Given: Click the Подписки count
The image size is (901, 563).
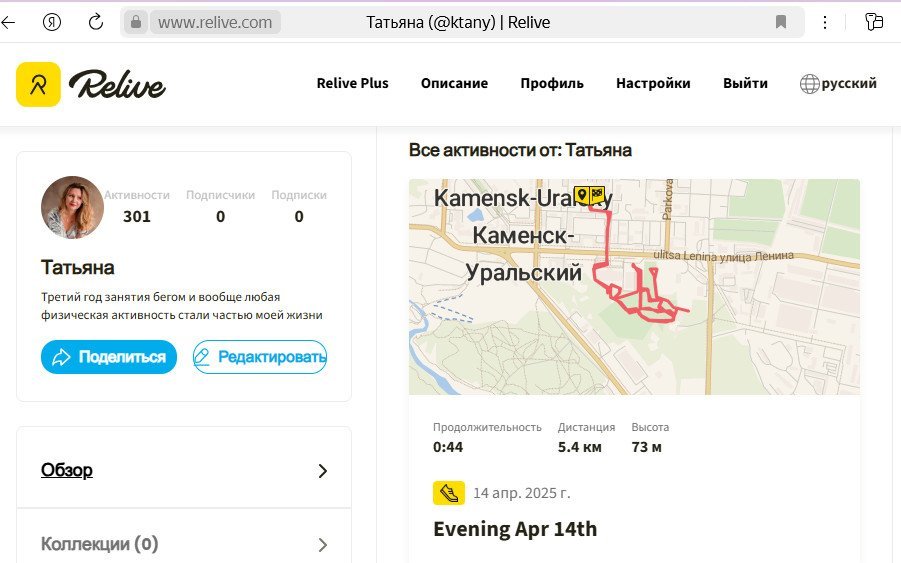Looking at the screenshot, I should pos(299,217).
